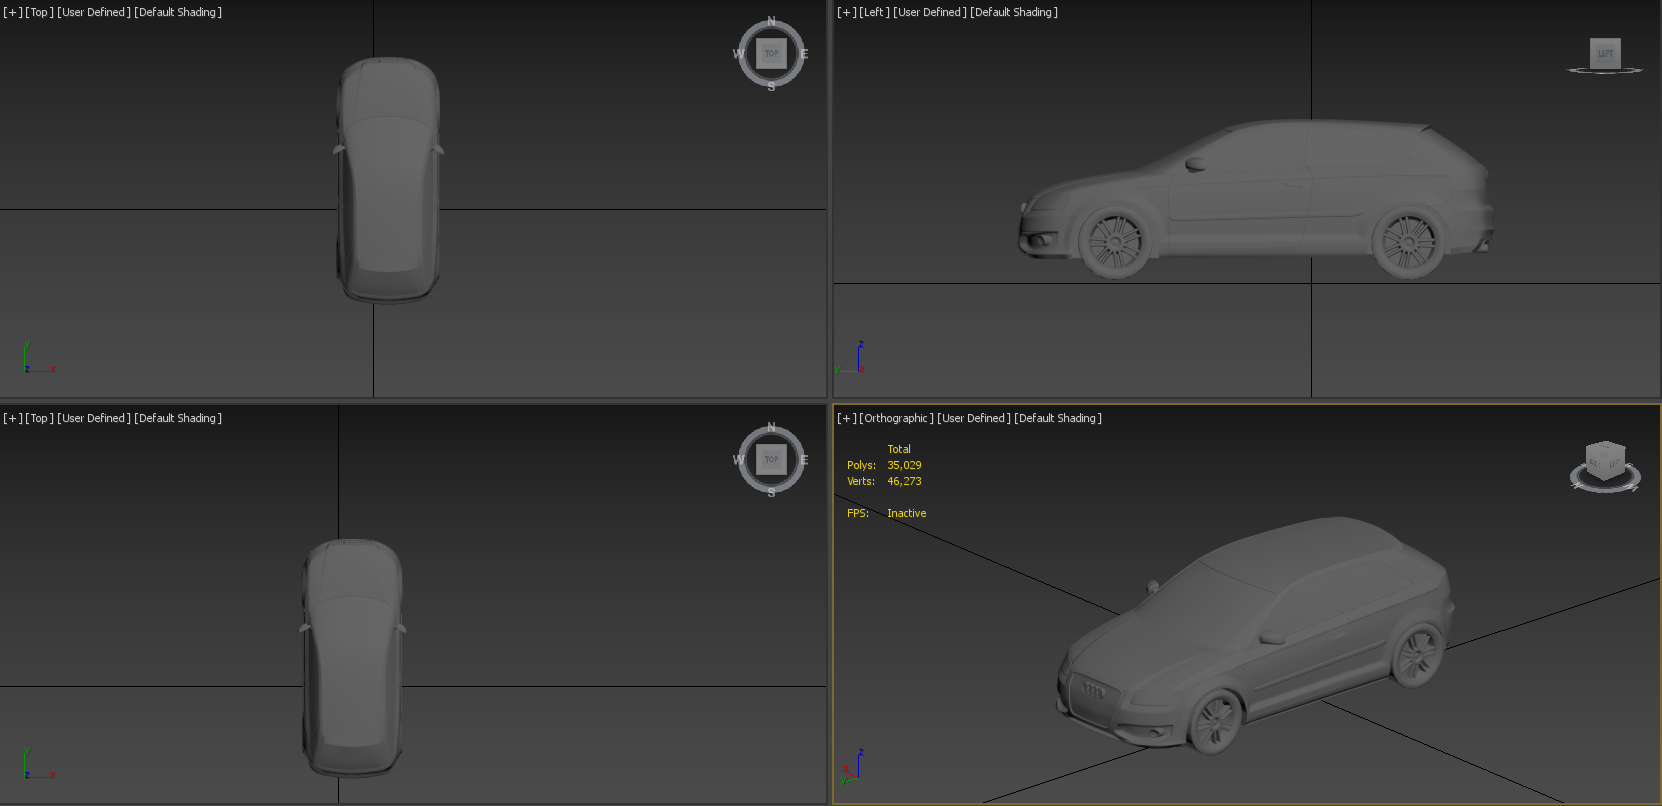The width and height of the screenshot is (1662, 806).
Task: Click the 'Verts: 46,273' statistic text
Action: (x=884, y=481)
